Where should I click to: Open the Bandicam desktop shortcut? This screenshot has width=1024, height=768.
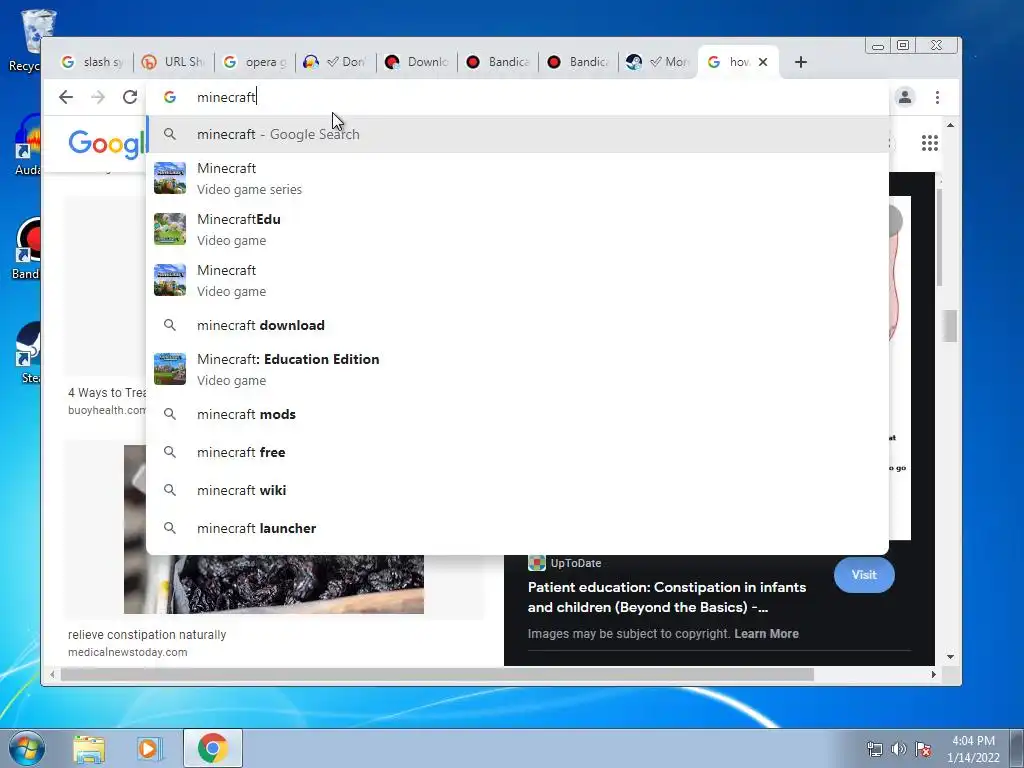pos(27,248)
